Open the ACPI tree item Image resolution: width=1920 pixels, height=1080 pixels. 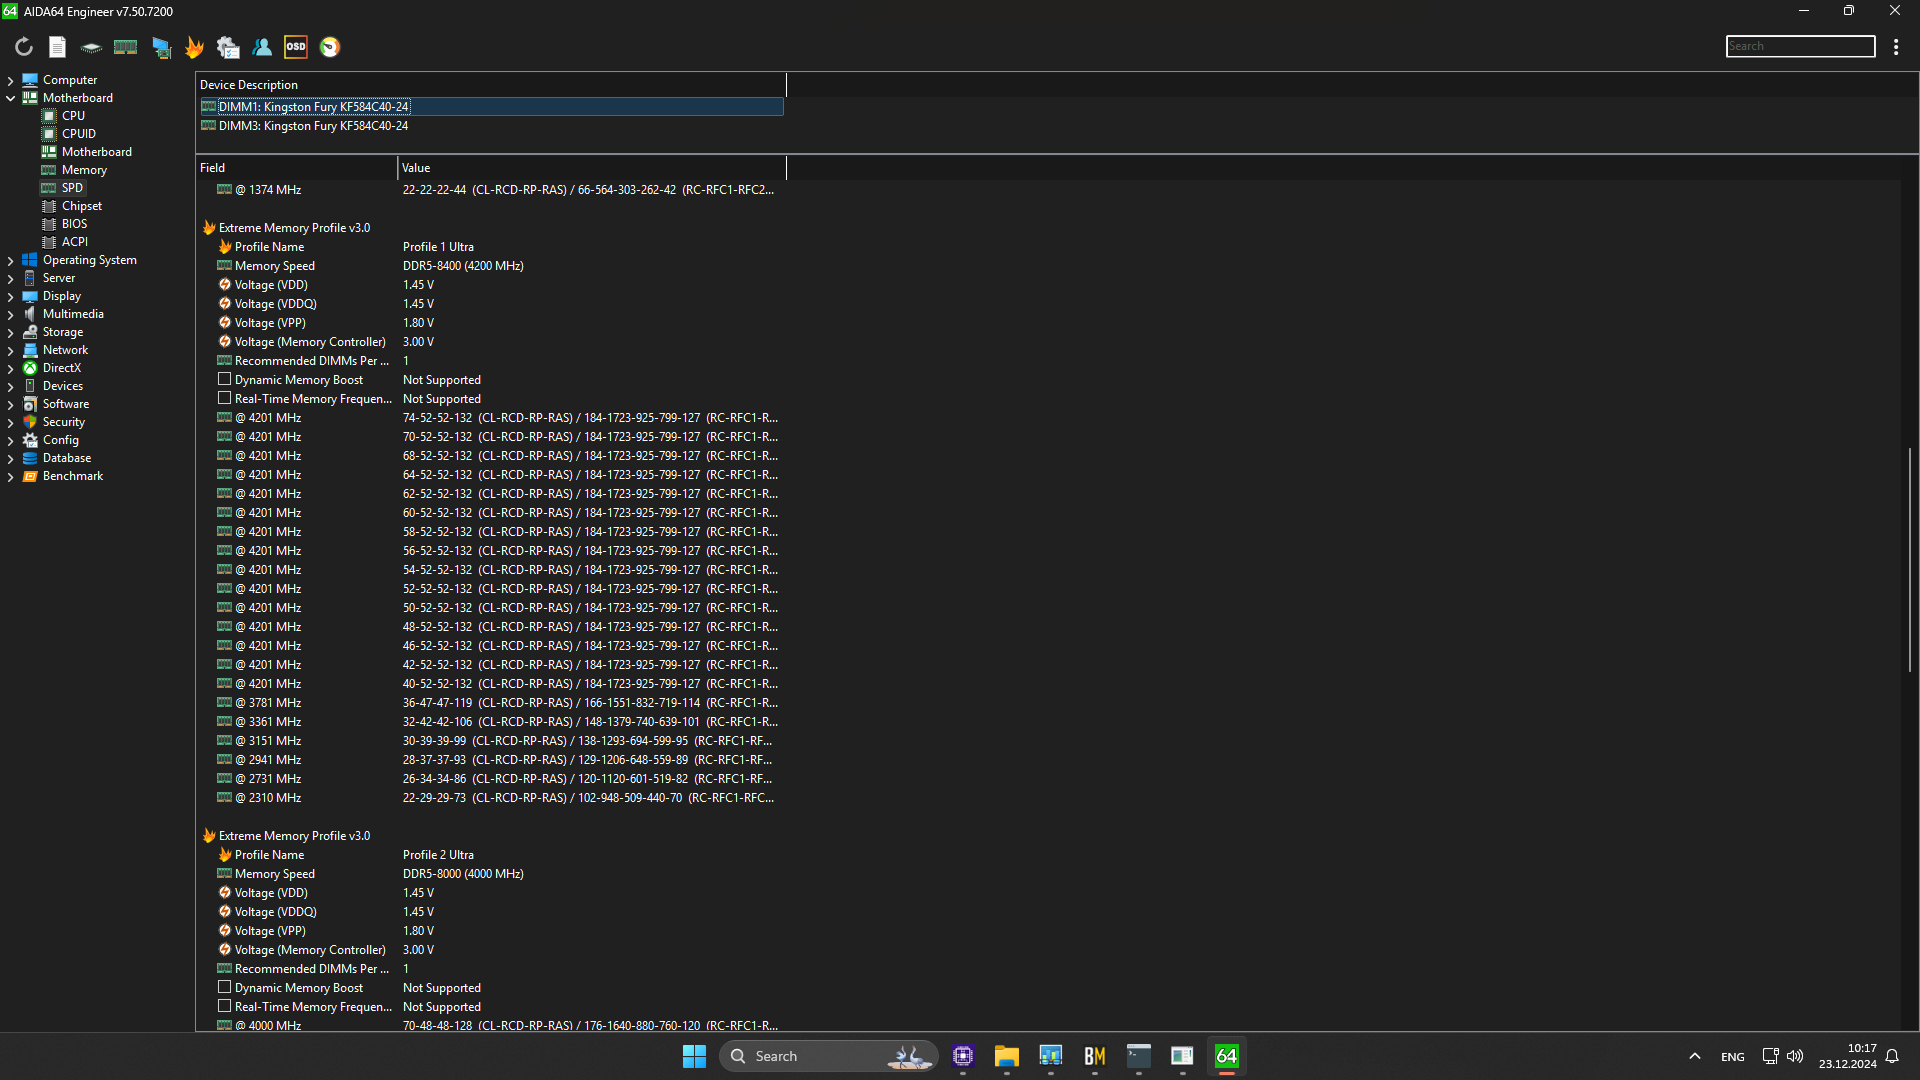pyautogui.click(x=74, y=242)
